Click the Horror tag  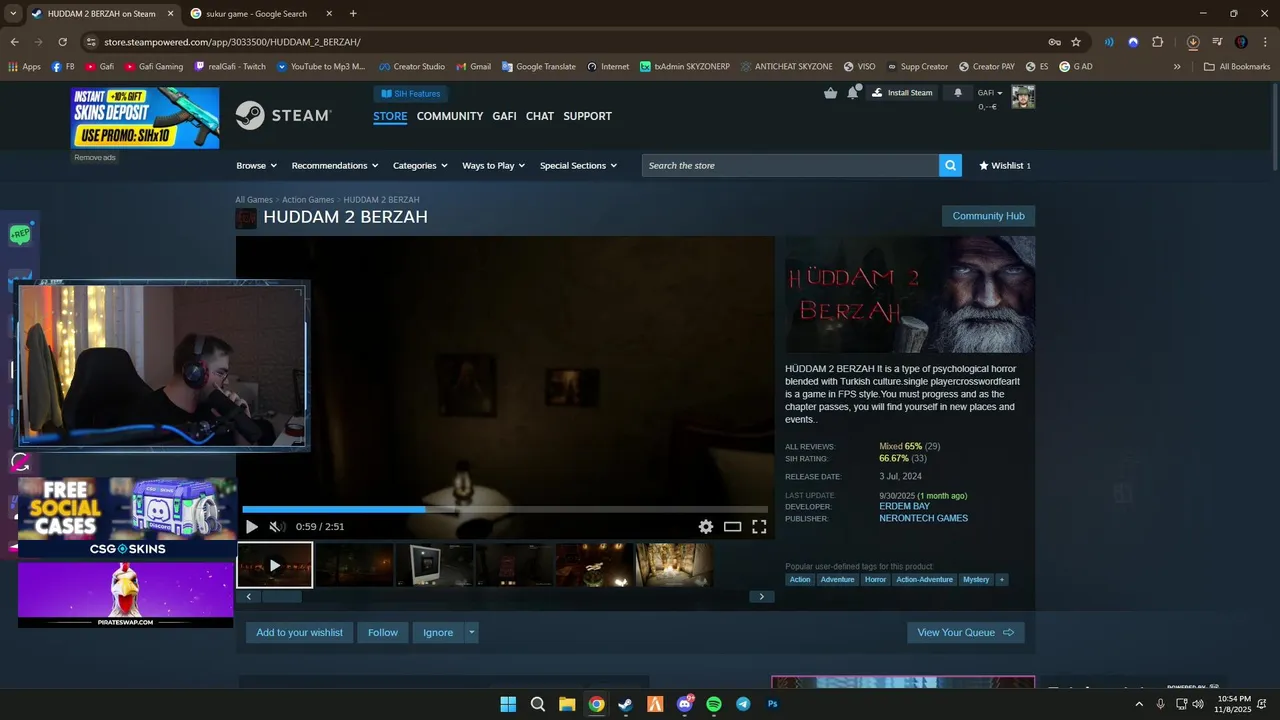[x=875, y=580]
